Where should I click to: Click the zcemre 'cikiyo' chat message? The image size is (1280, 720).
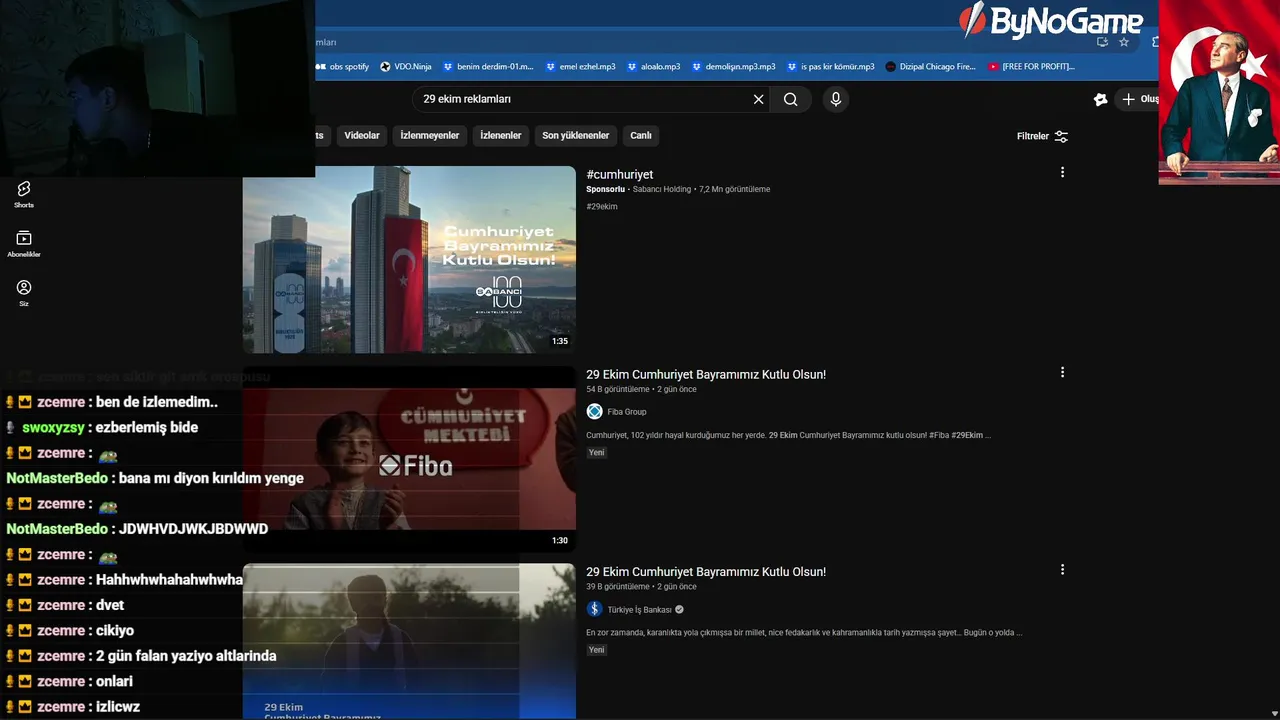(x=115, y=631)
